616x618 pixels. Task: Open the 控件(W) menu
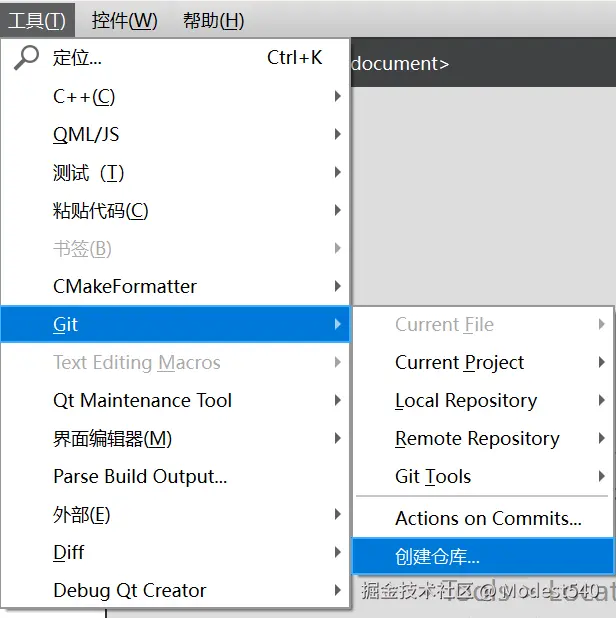click(x=124, y=20)
